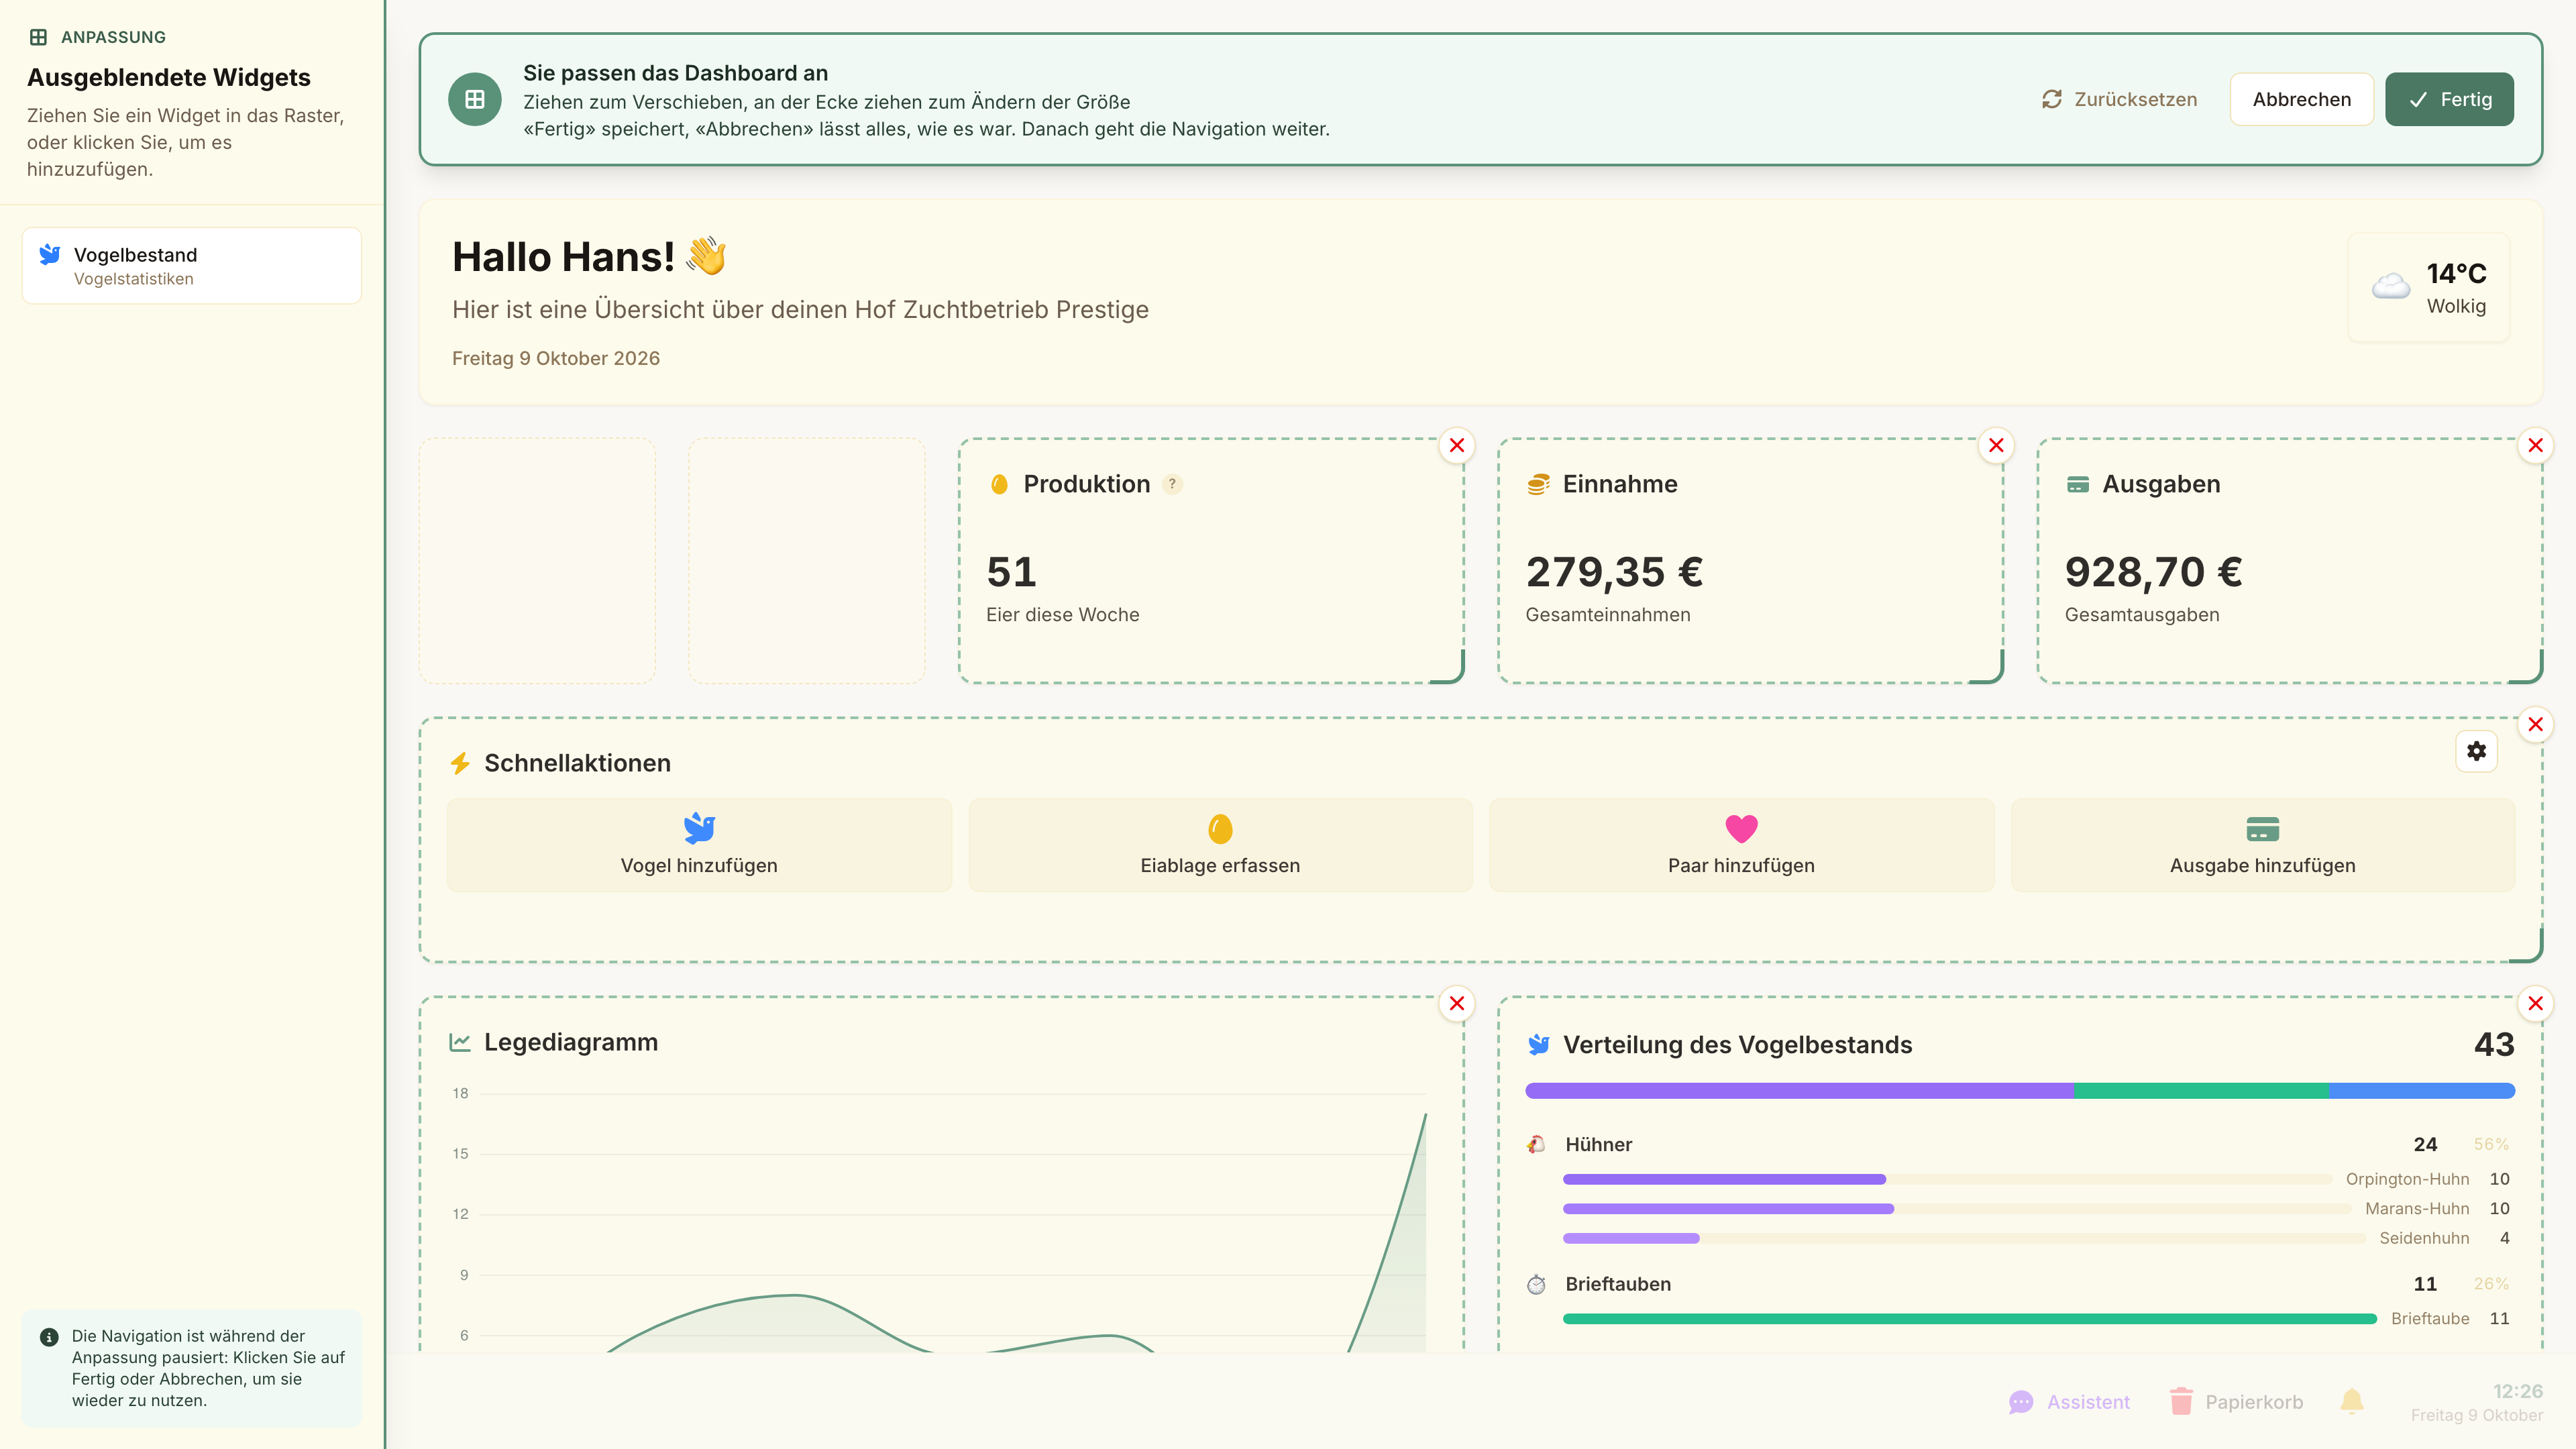
Task: Click the notification bell icon
Action: pyautogui.click(x=2352, y=1401)
